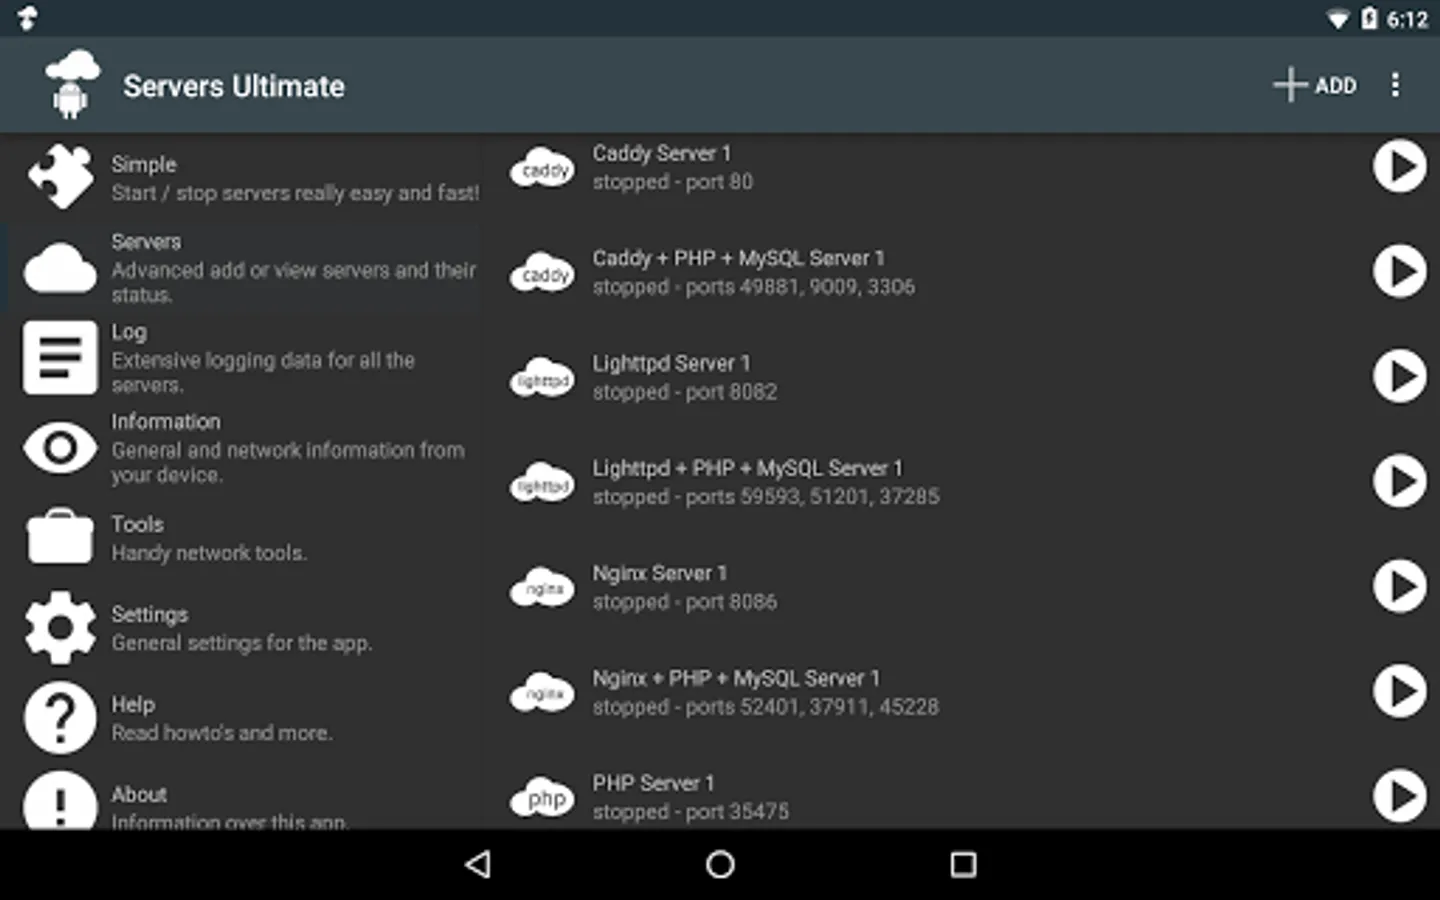Tap the Android Home navigation button

[720, 864]
